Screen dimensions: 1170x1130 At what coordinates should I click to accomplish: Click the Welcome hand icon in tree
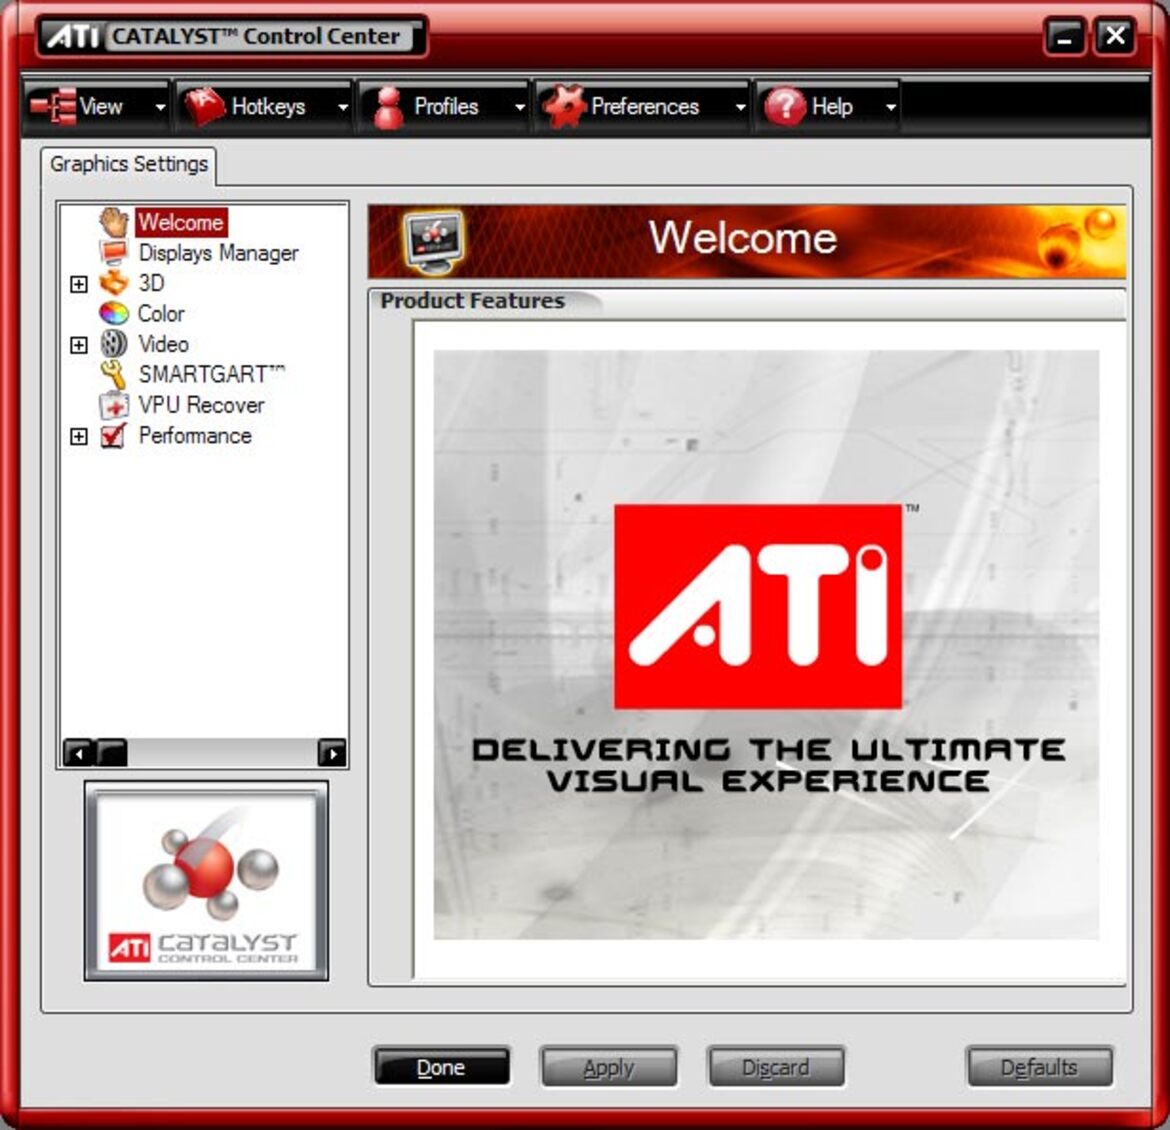[x=114, y=222]
